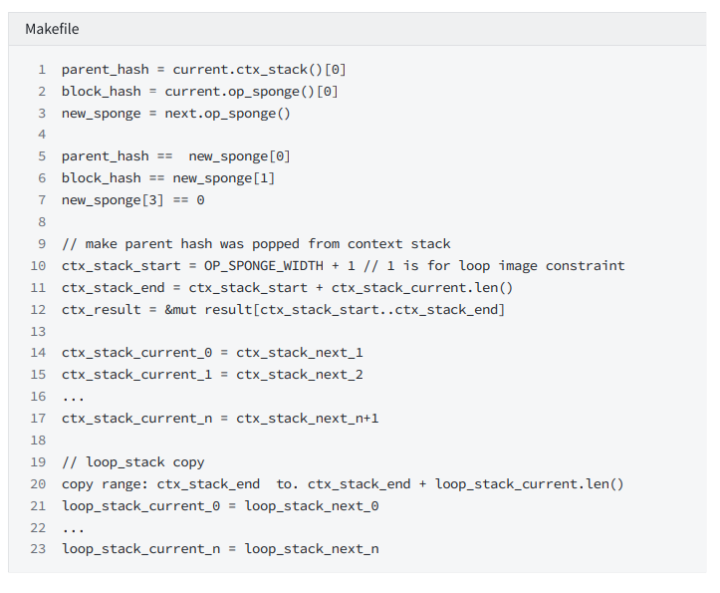Click the Makefile header label
Screen dimensions: 720x593
52,29
